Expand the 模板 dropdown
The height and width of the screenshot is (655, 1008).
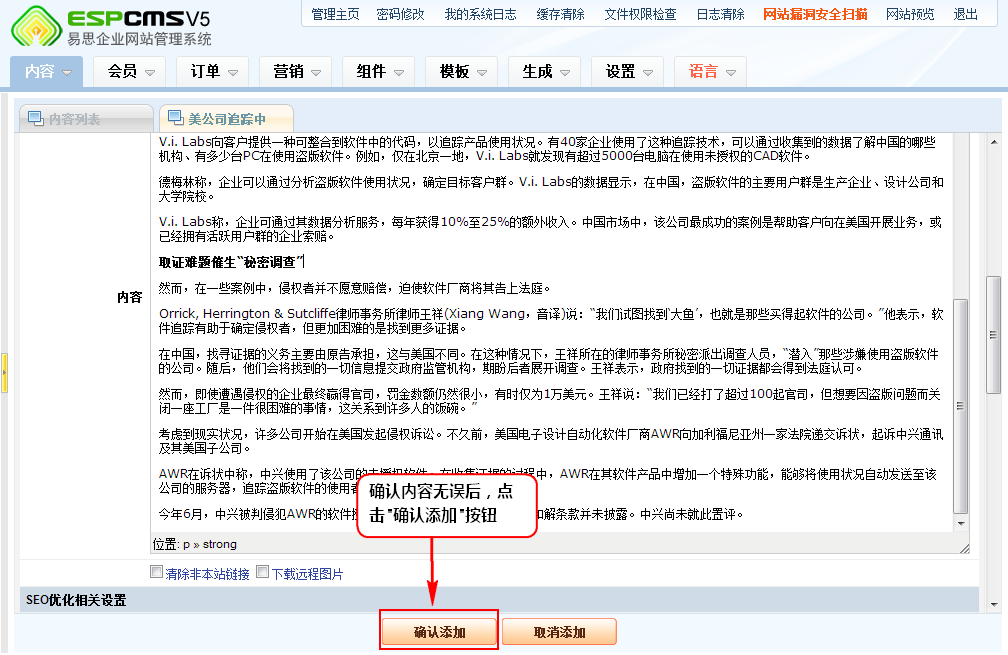pyautogui.click(x=461, y=71)
